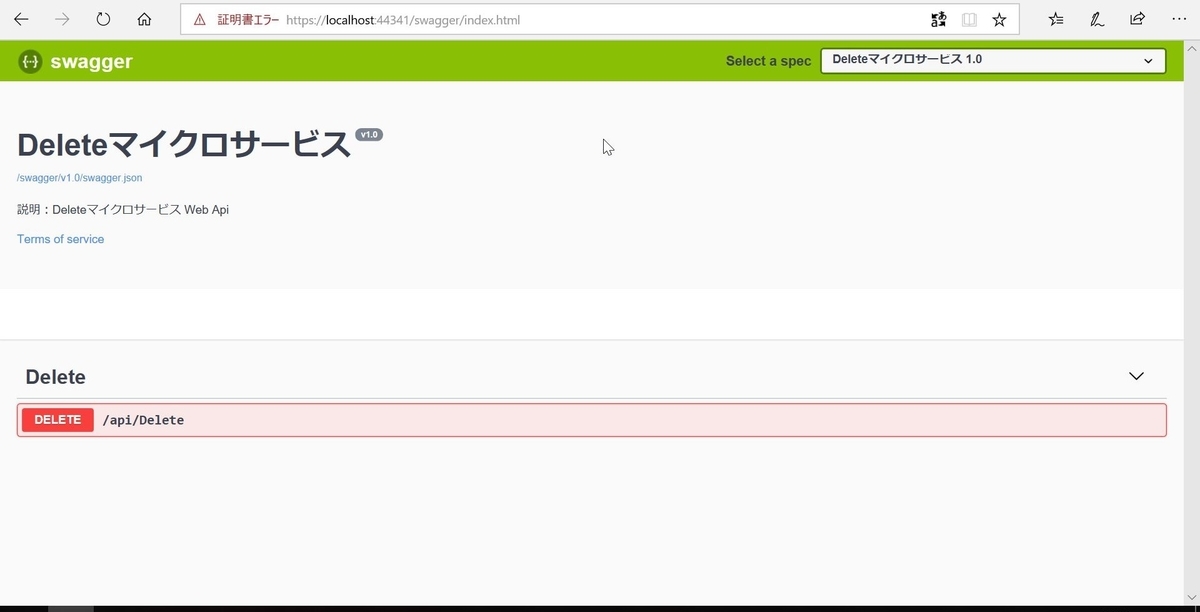Refresh the page
The width and height of the screenshot is (1200, 612).
click(x=101, y=18)
